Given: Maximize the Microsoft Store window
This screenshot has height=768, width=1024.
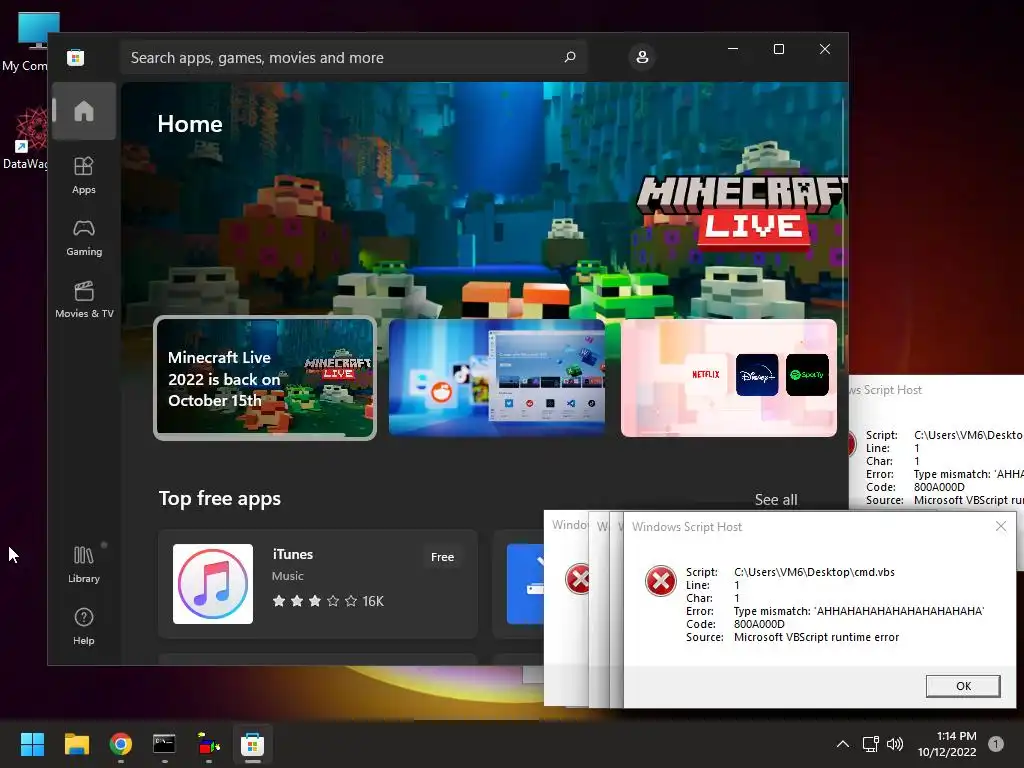Looking at the screenshot, I should pyautogui.click(x=778, y=49).
